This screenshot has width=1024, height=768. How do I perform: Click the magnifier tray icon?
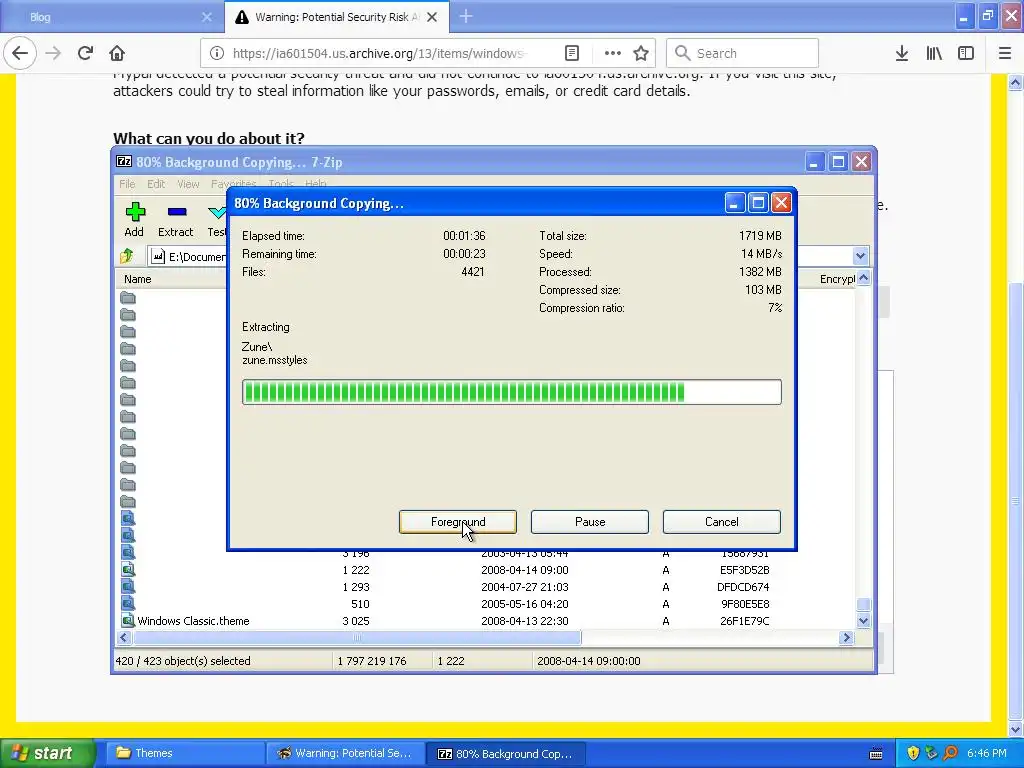pos(951,753)
